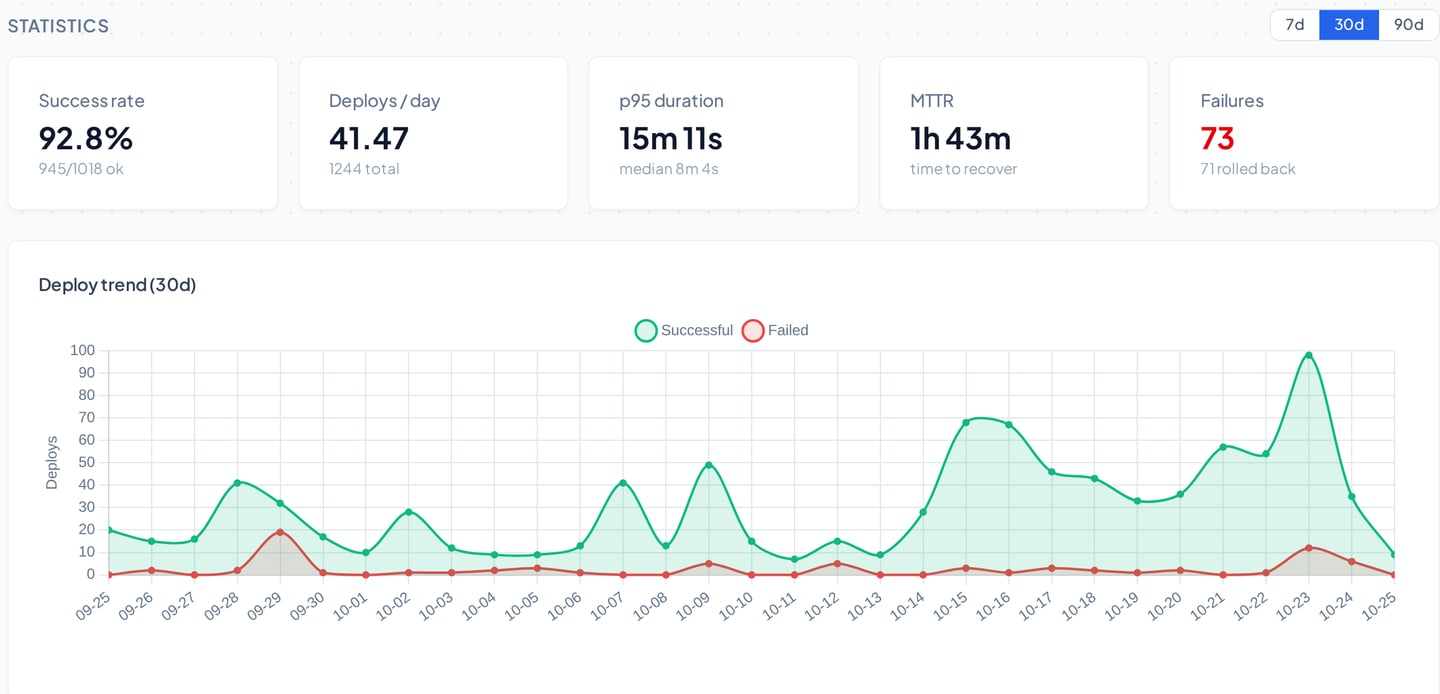Click the "Success rate" card label
This screenshot has width=1440, height=694.
92,101
